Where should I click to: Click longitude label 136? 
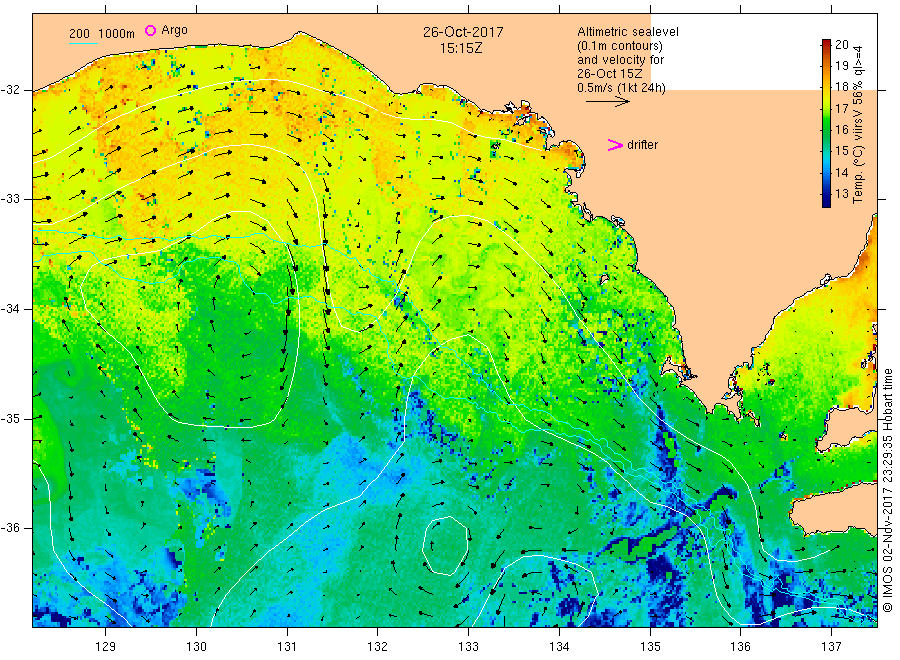click(x=740, y=647)
